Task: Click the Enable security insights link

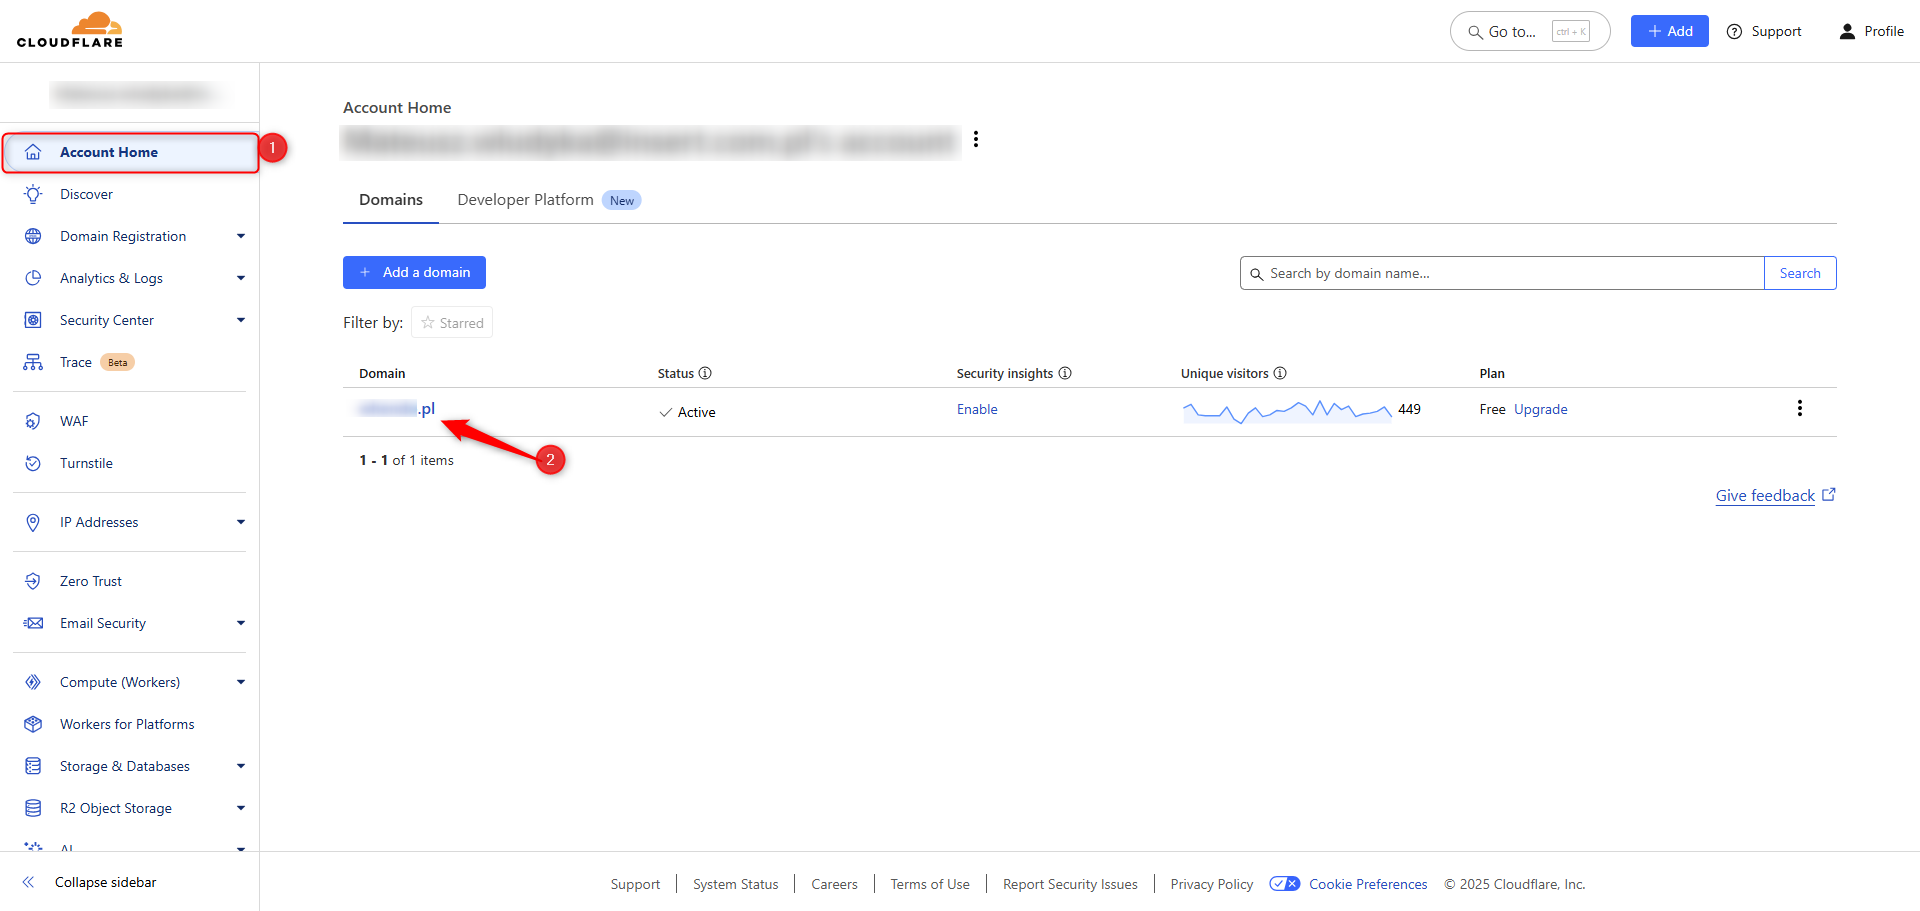Action: click(x=977, y=409)
